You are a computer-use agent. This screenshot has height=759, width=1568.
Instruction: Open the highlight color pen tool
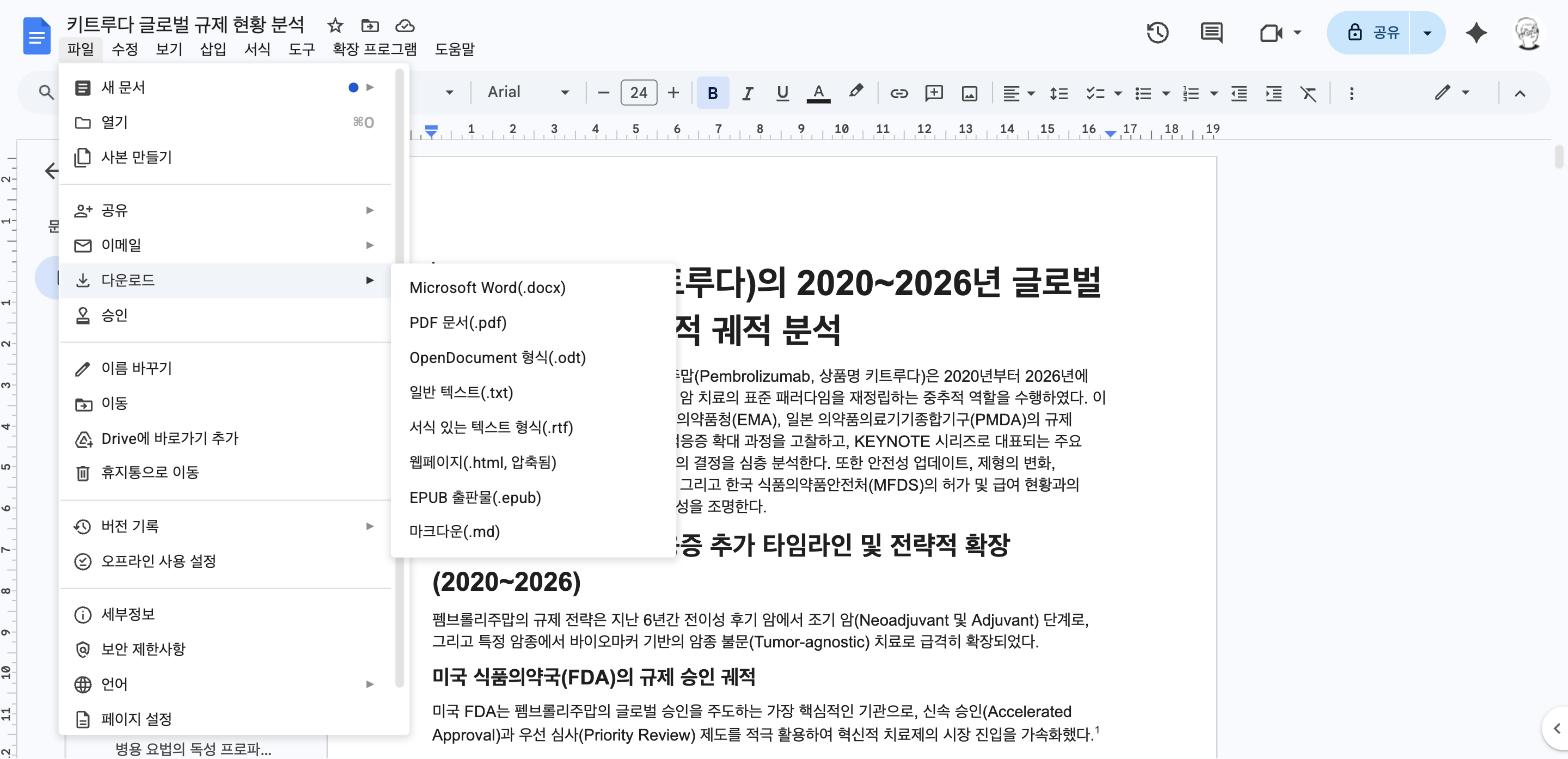click(x=856, y=93)
